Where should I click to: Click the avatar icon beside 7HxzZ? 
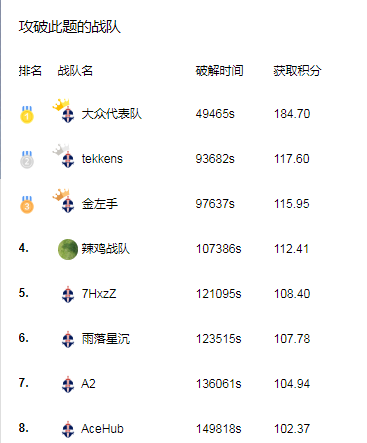(68, 294)
